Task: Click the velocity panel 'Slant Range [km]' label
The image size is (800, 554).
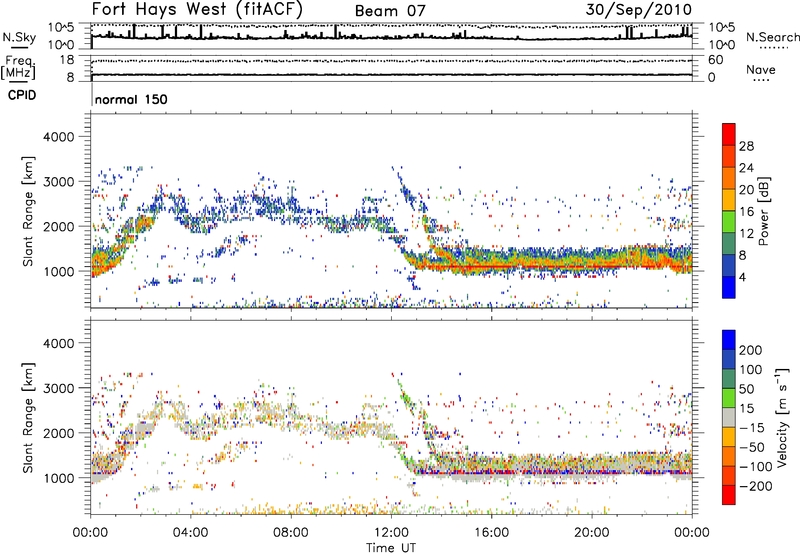Action: [28, 418]
